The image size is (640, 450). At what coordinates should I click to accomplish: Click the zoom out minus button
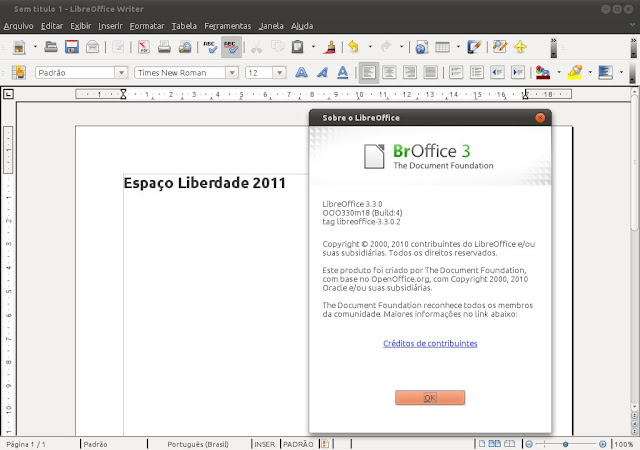[x=529, y=444]
